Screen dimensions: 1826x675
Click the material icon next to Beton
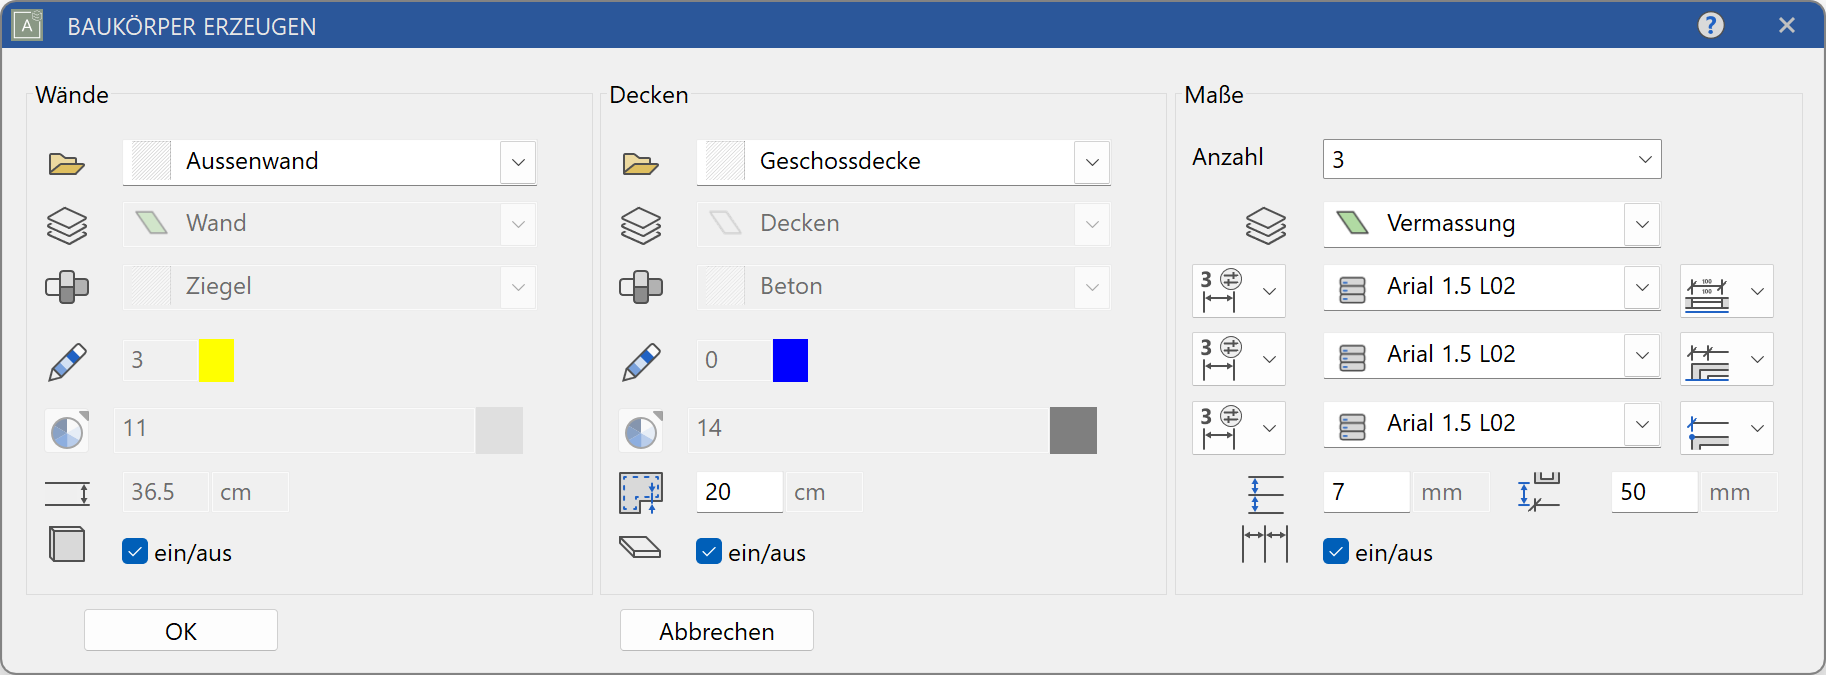640,287
